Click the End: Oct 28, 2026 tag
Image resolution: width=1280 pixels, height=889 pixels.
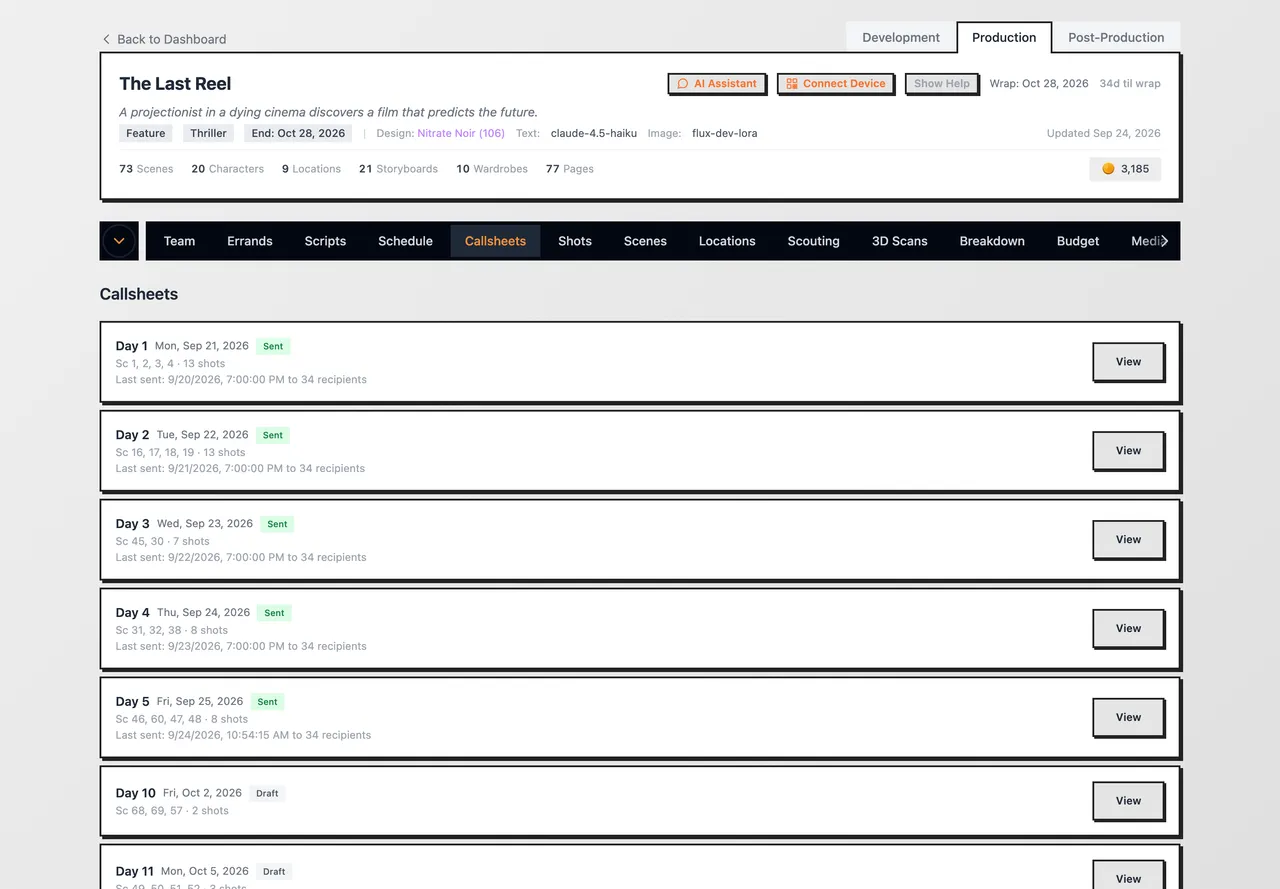pos(298,133)
